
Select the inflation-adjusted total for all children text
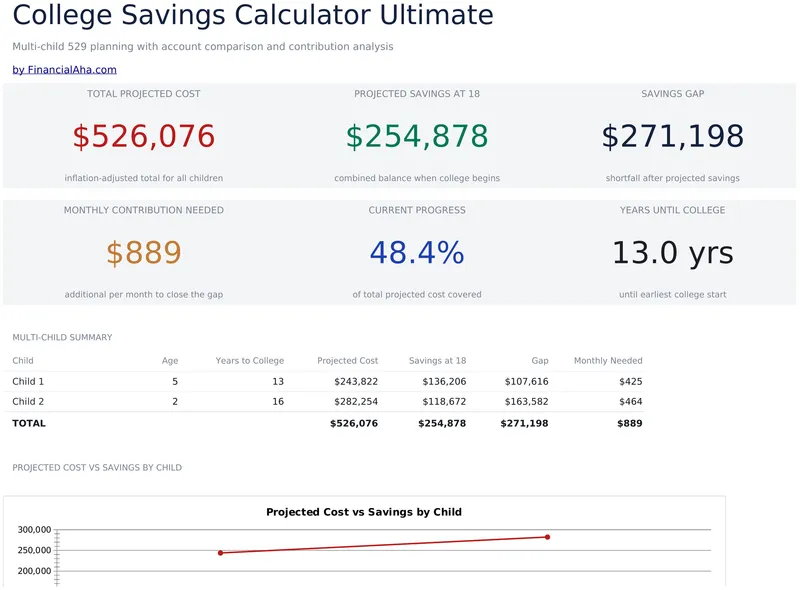(143, 178)
